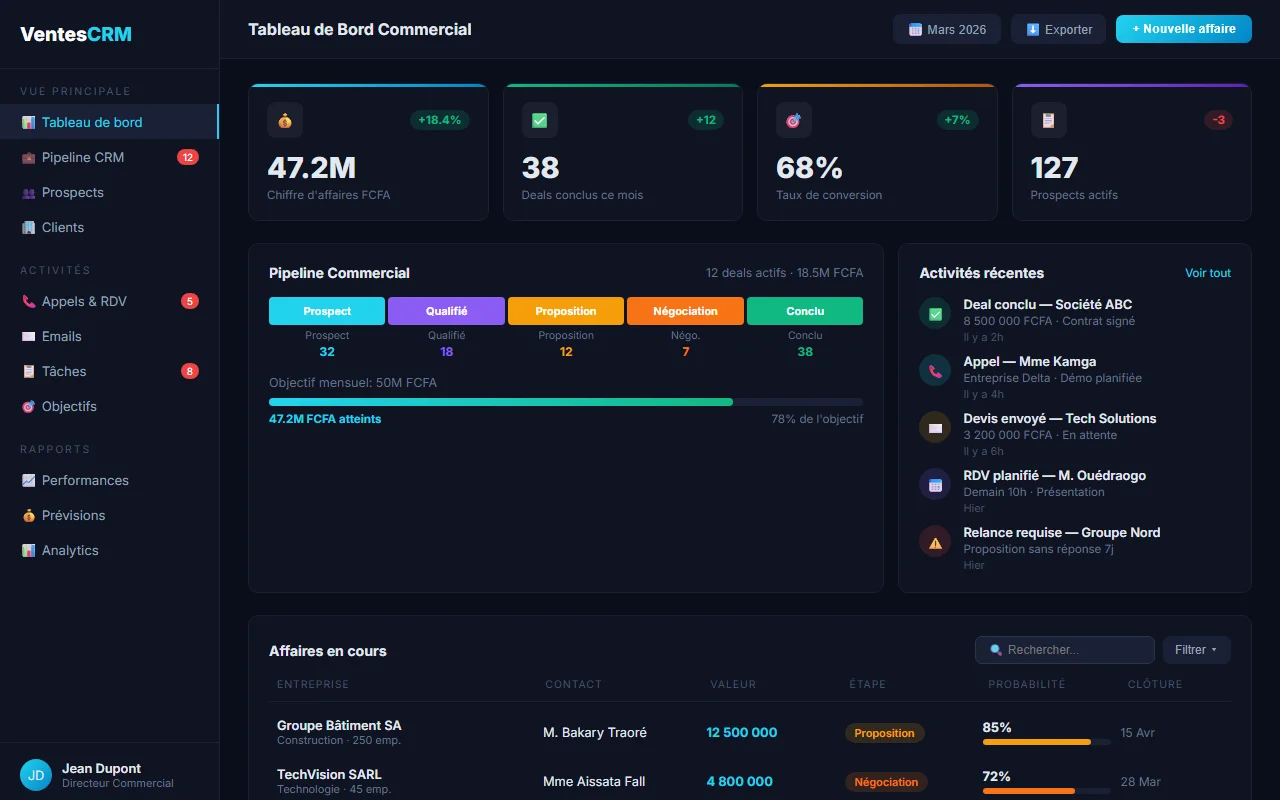Click the Prévisions money bag icon
This screenshot has height=800, width=1280.
pyautogui.click(x=29, y=515)
